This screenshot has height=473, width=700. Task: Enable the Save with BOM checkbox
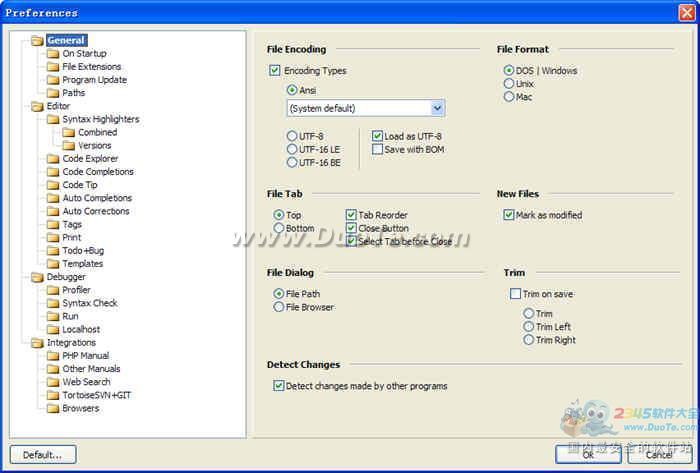click(378, 149)
